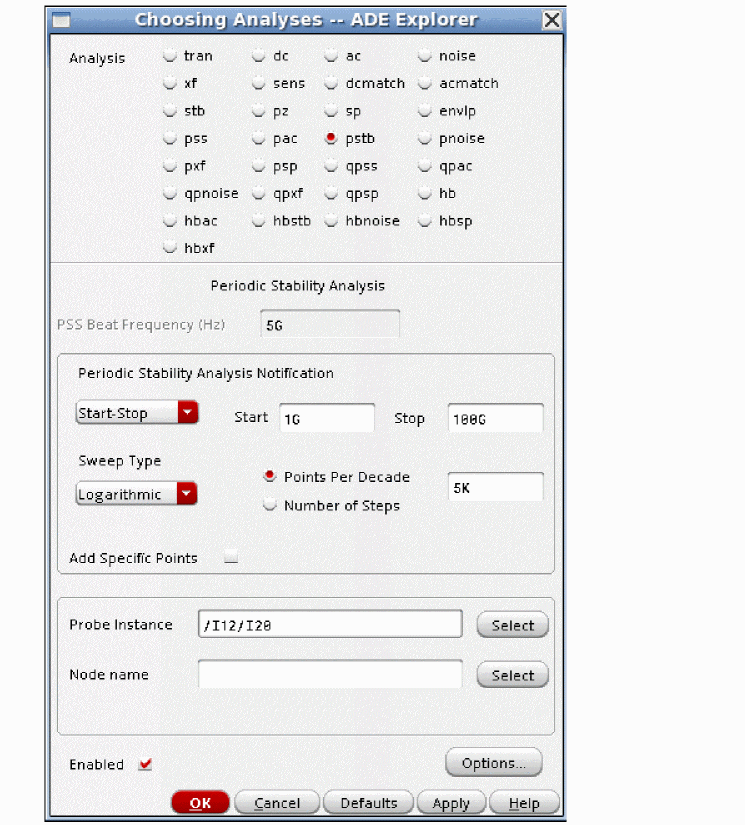
Task: Select the qpxf analysis option
Action: (x=258, y=193)
